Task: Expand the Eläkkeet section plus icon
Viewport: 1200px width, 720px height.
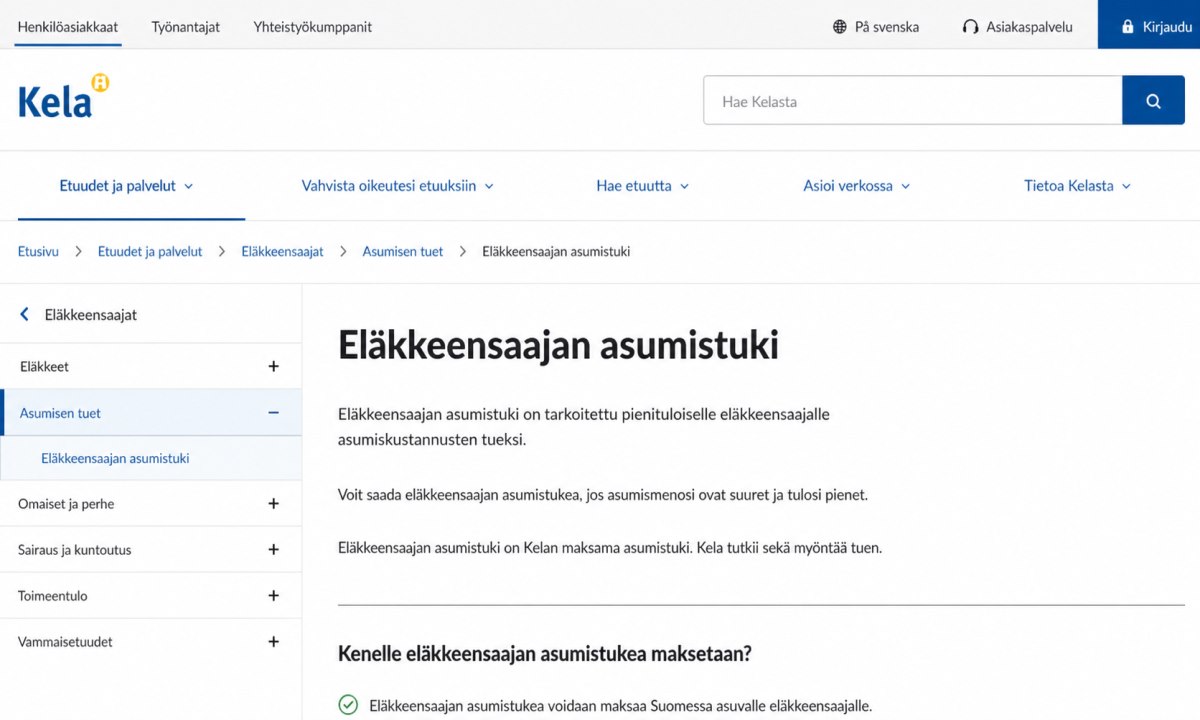Action: click(x=273, y=367)
